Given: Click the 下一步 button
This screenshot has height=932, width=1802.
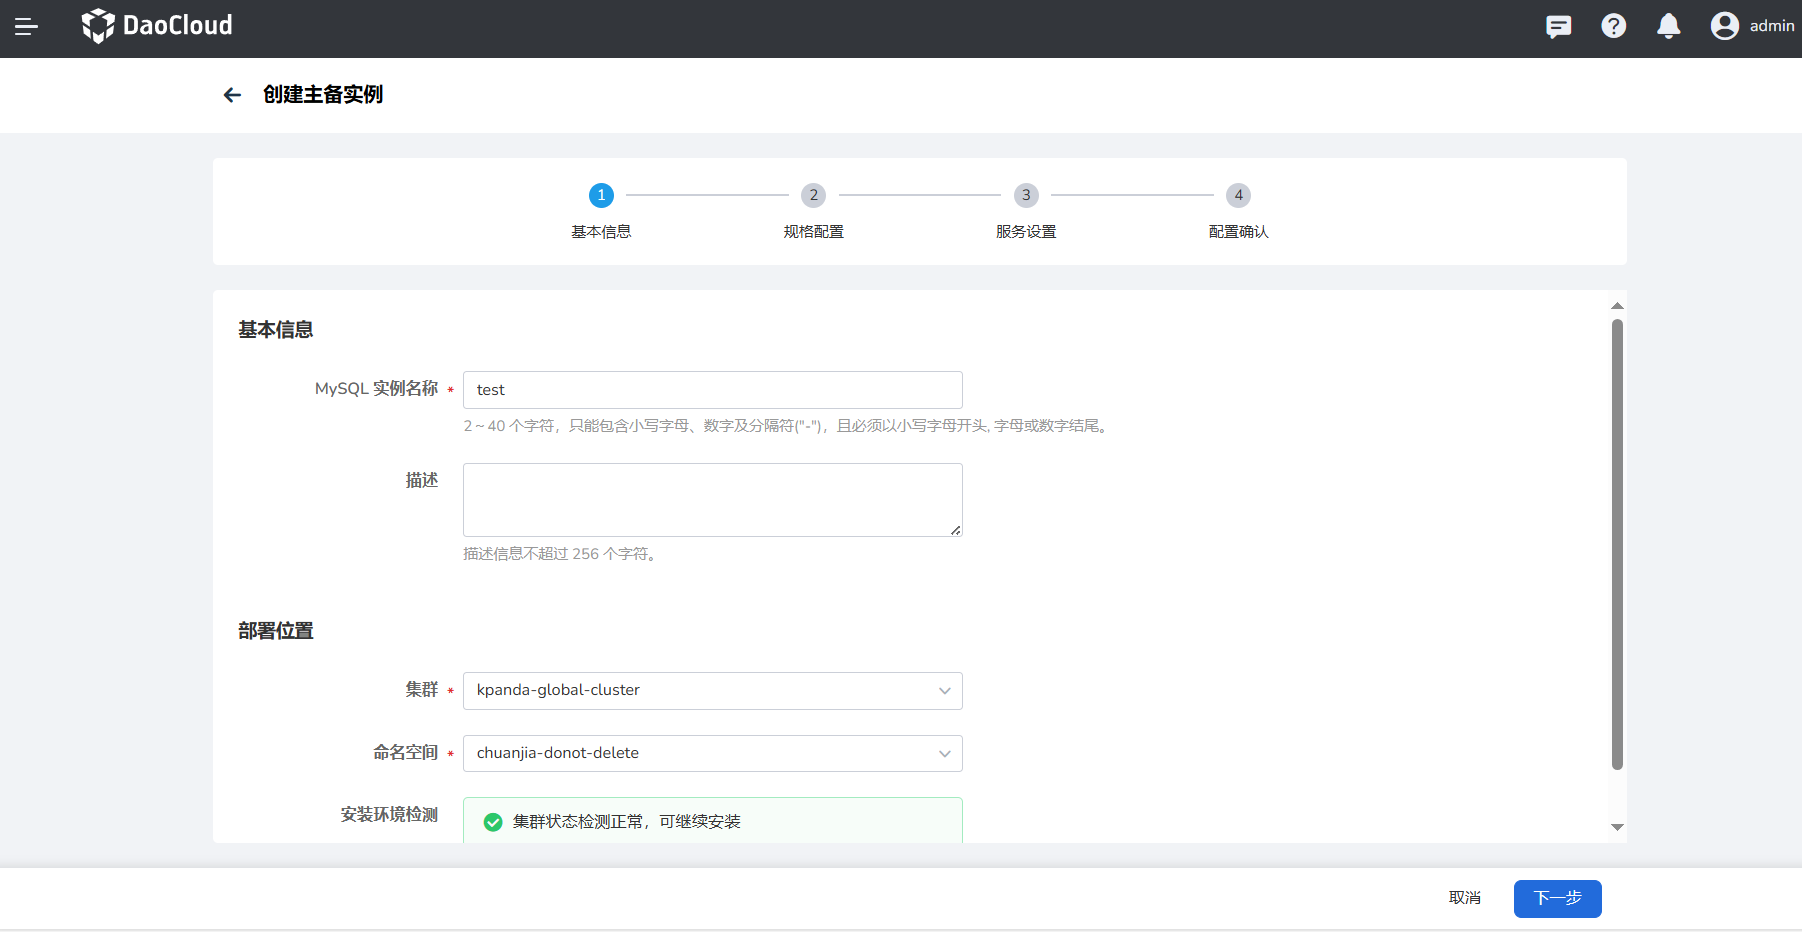Looking at the screenshot, I should coord(1557,898).
